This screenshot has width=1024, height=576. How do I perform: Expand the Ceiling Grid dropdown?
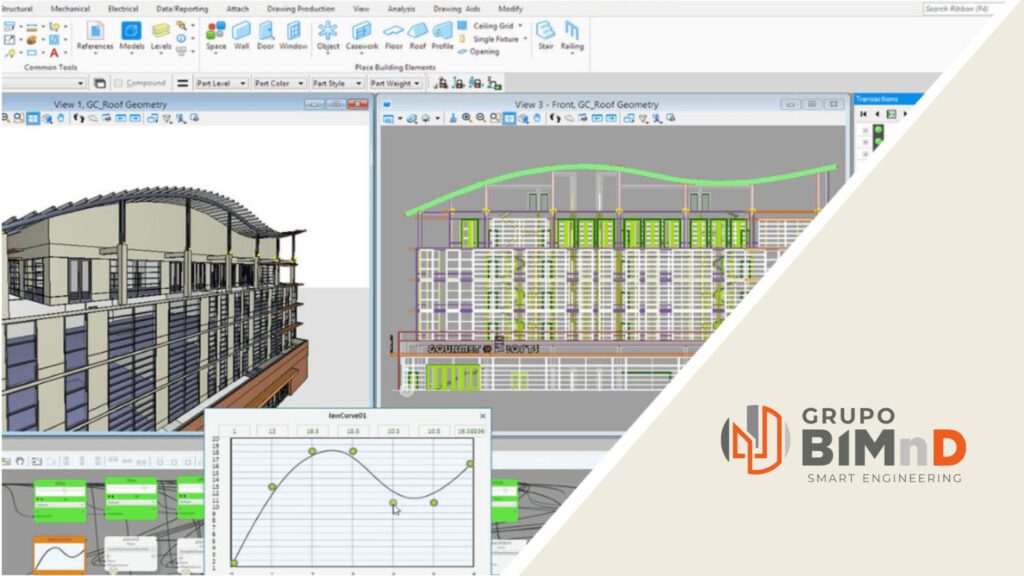[498, 25]
